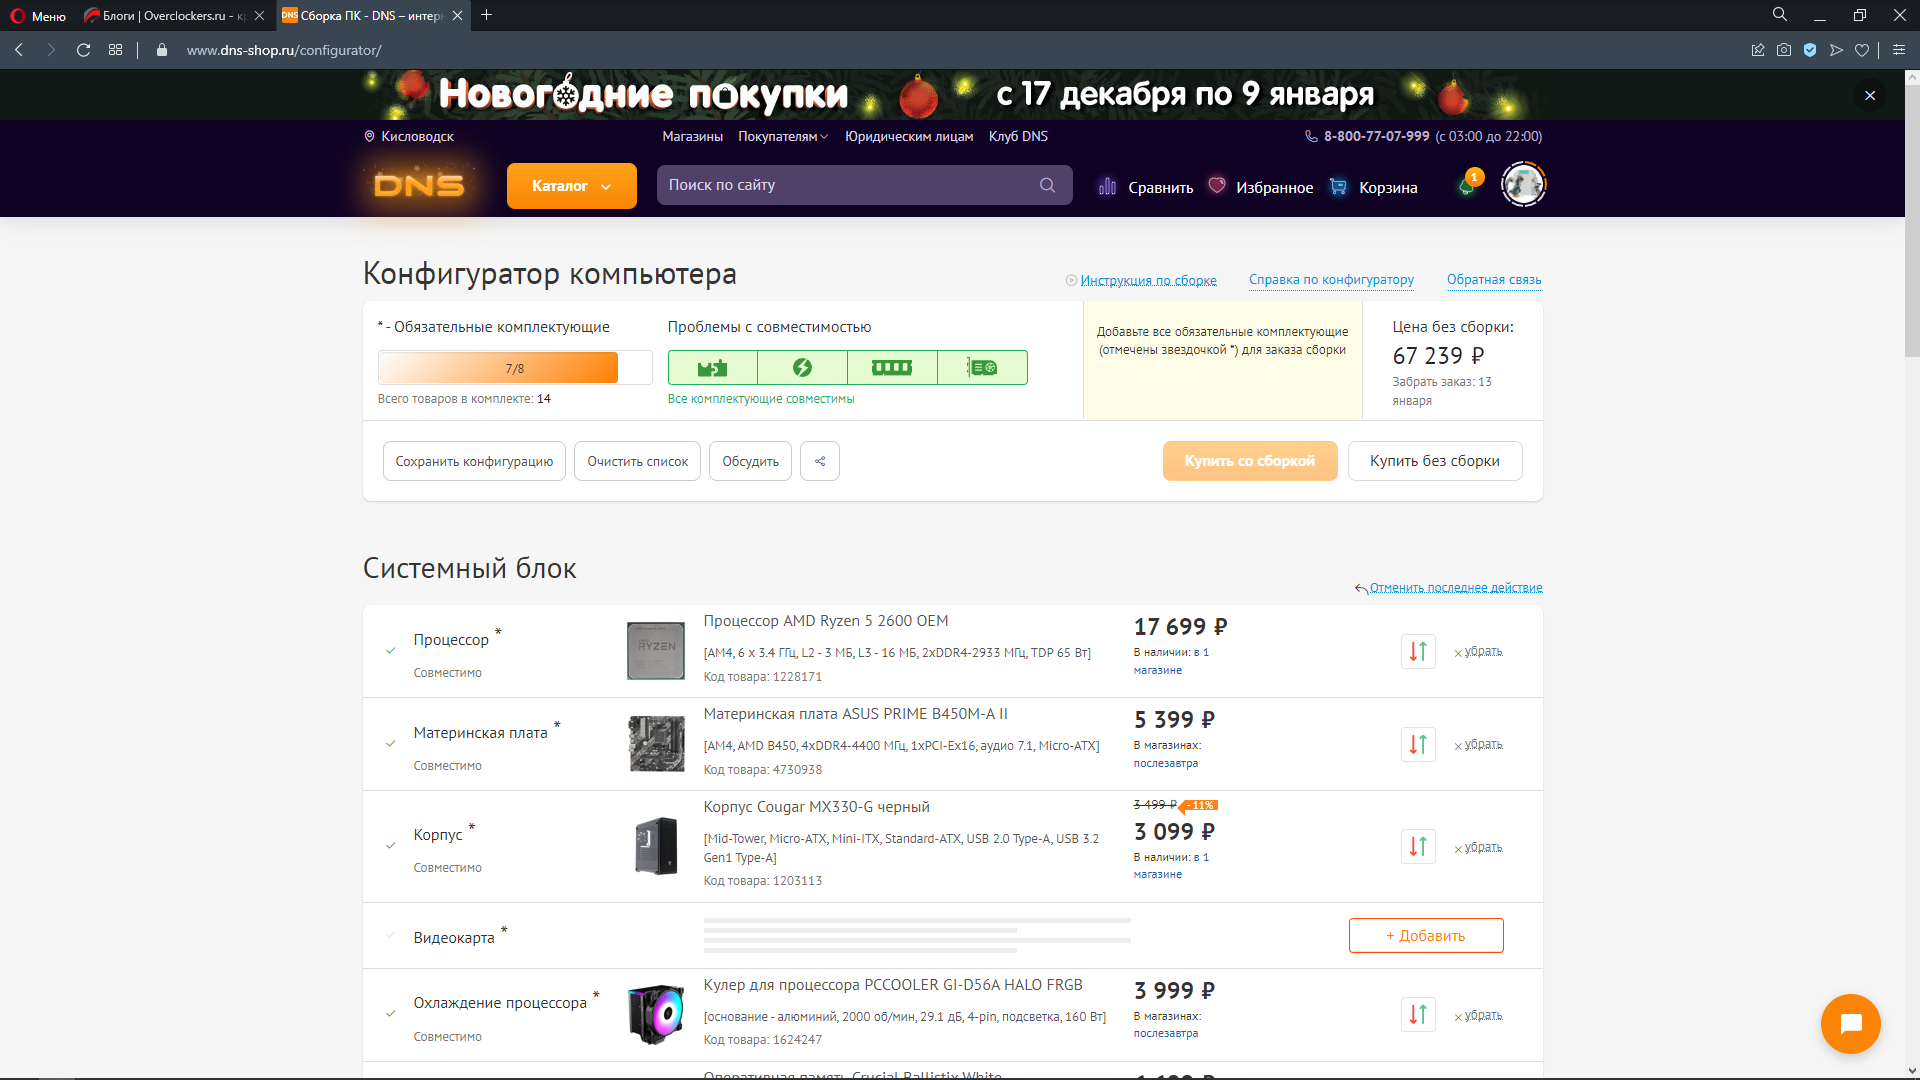Click the 7/8 components progress bar

coord(514,368)
